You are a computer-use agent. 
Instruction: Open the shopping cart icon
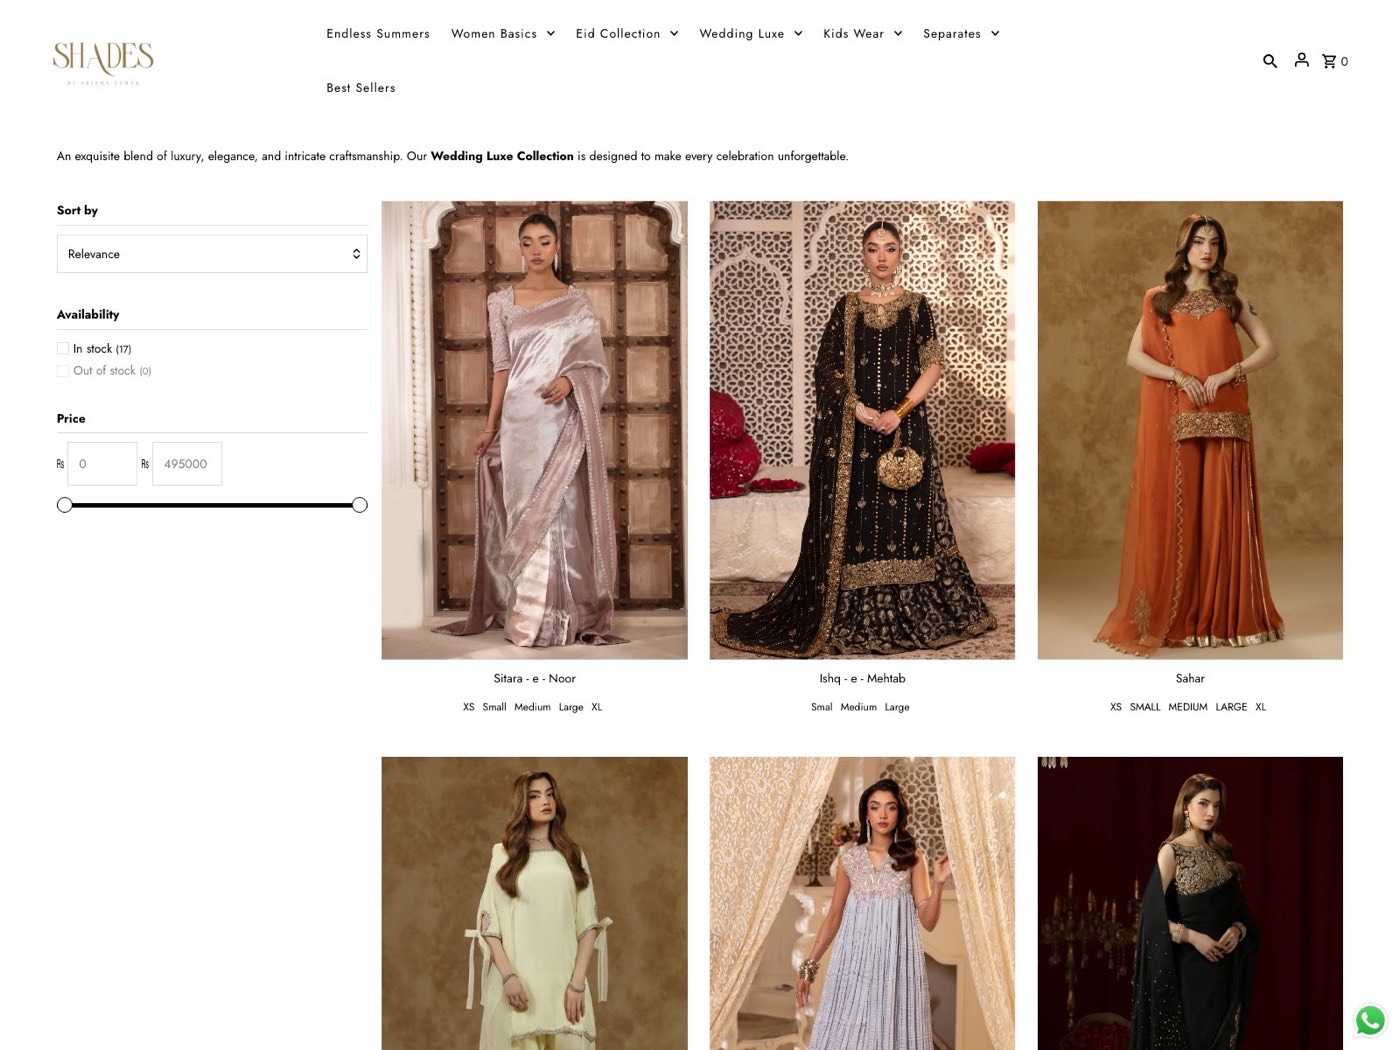tap(1335, 61)
